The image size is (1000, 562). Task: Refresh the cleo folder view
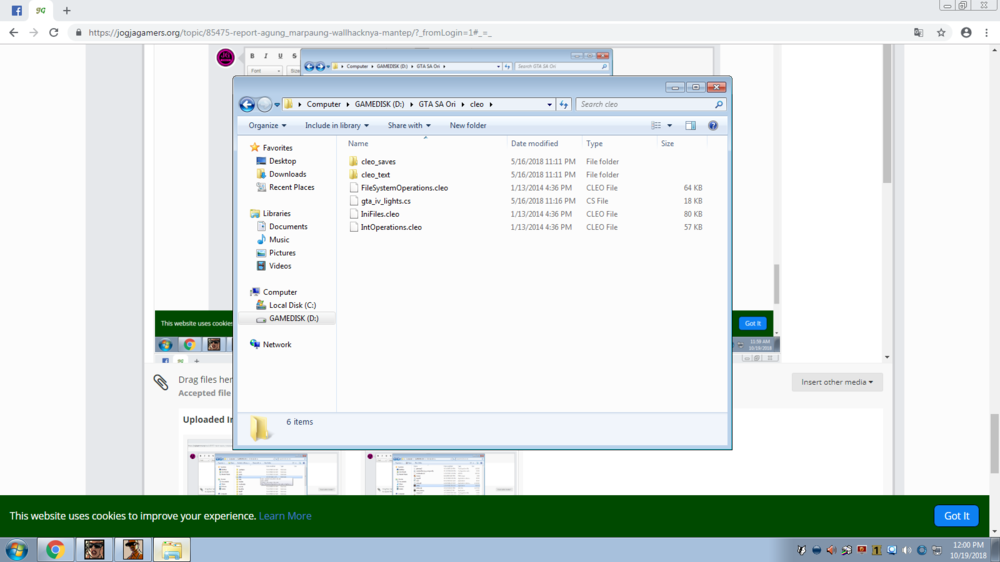pyautogui.click(x=564, y=104)
